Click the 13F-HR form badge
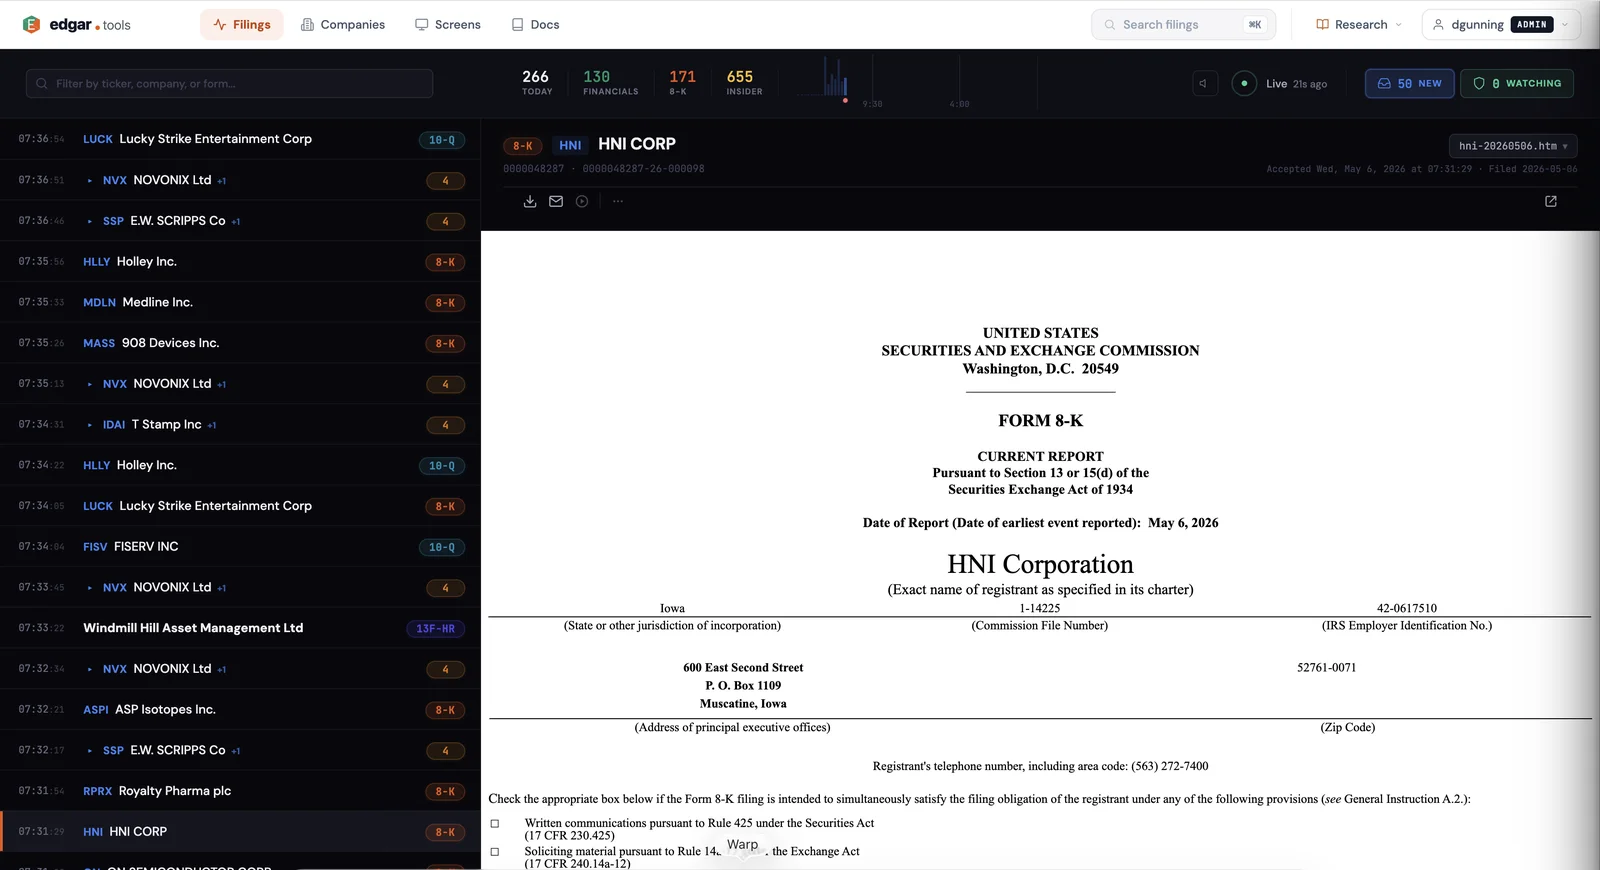The height and width of the screenshot is (870, 1600). tap(435, 629)
